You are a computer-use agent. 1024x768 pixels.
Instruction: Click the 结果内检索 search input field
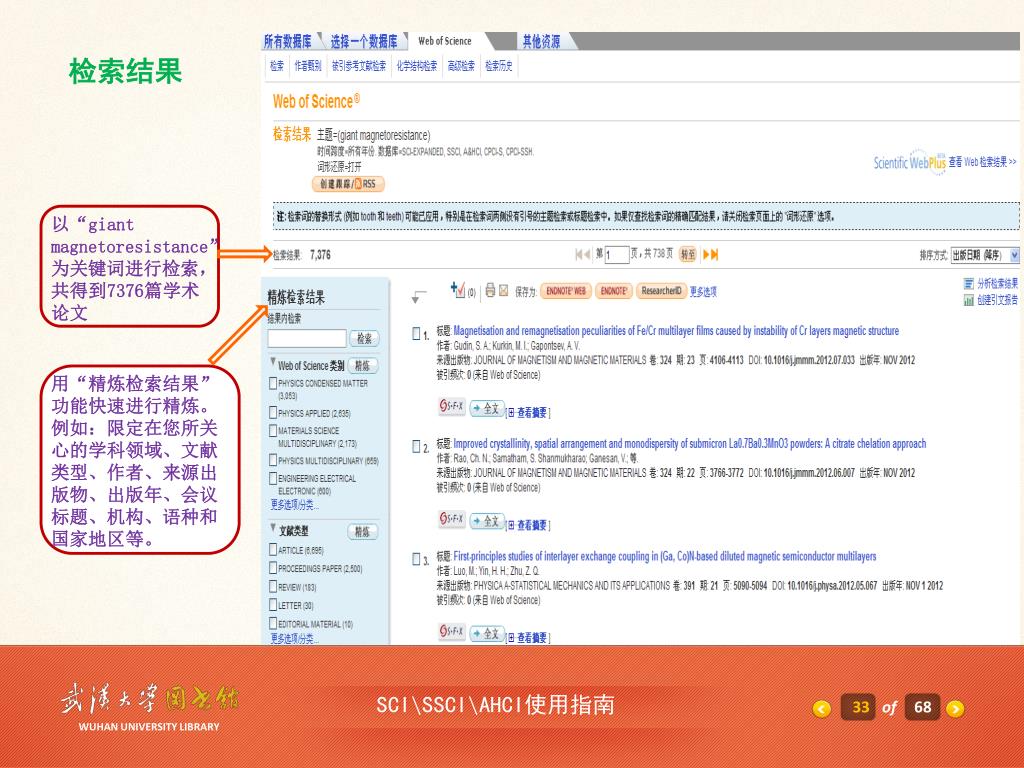[307, 338]
